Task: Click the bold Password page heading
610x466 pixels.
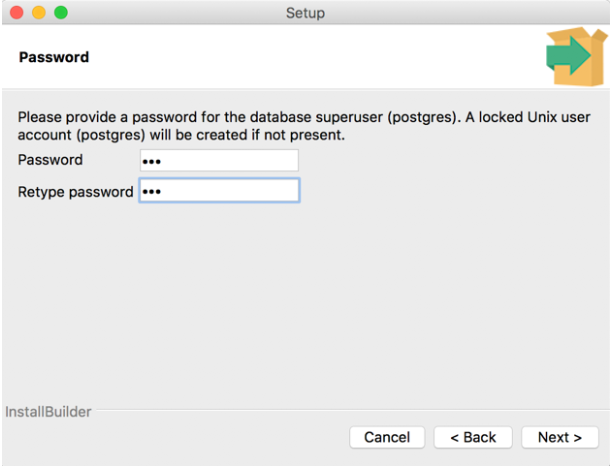Action: click(54, 58)
